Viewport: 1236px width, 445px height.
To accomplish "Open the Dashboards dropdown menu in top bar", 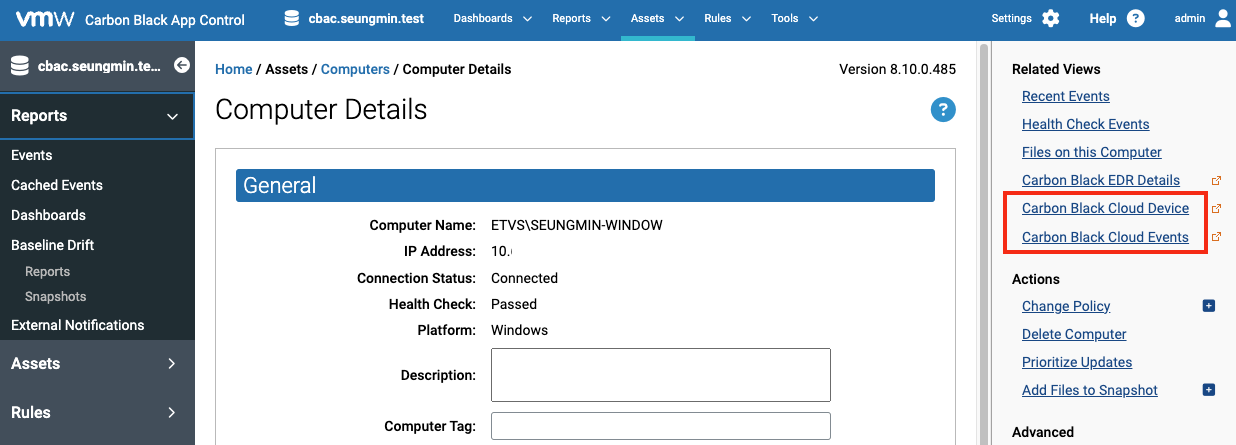I will click(493, 18).
